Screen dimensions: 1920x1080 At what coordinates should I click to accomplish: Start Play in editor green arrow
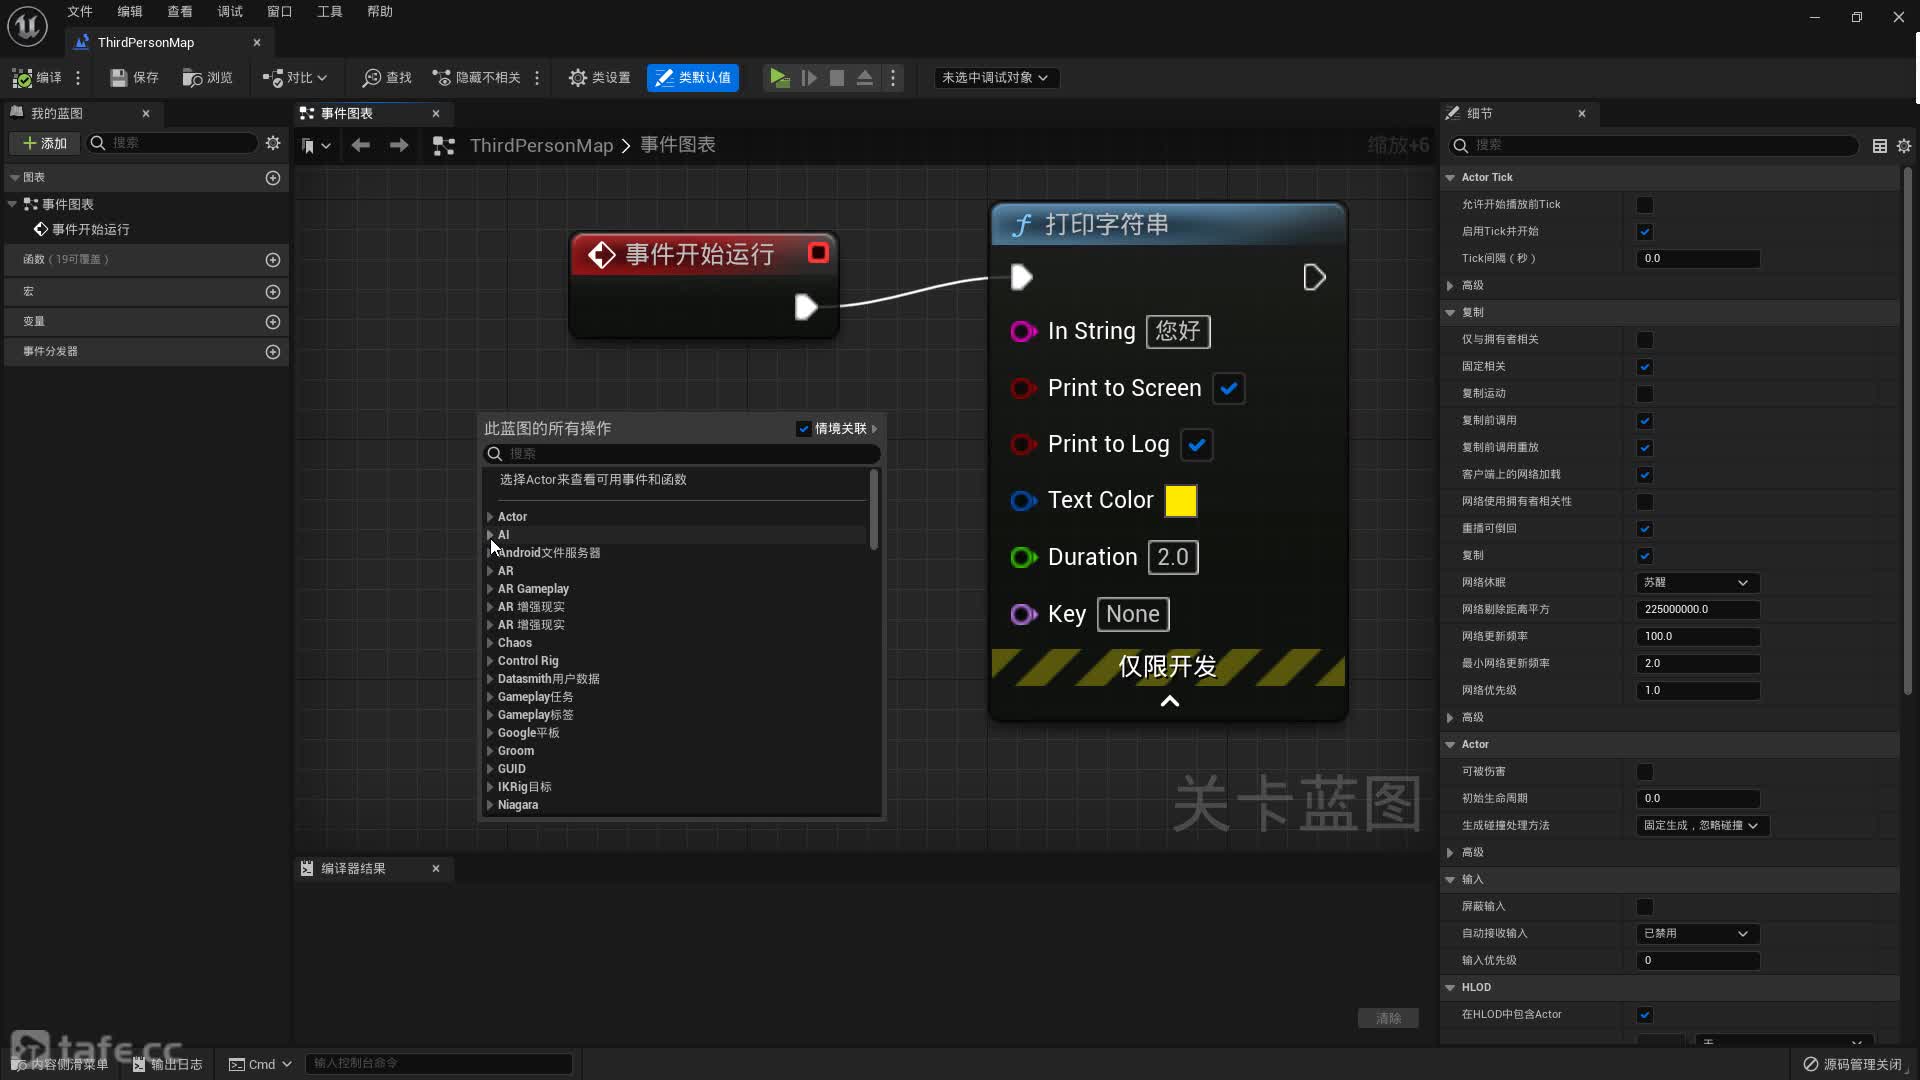pyautogui.click(x=779, y=77)
